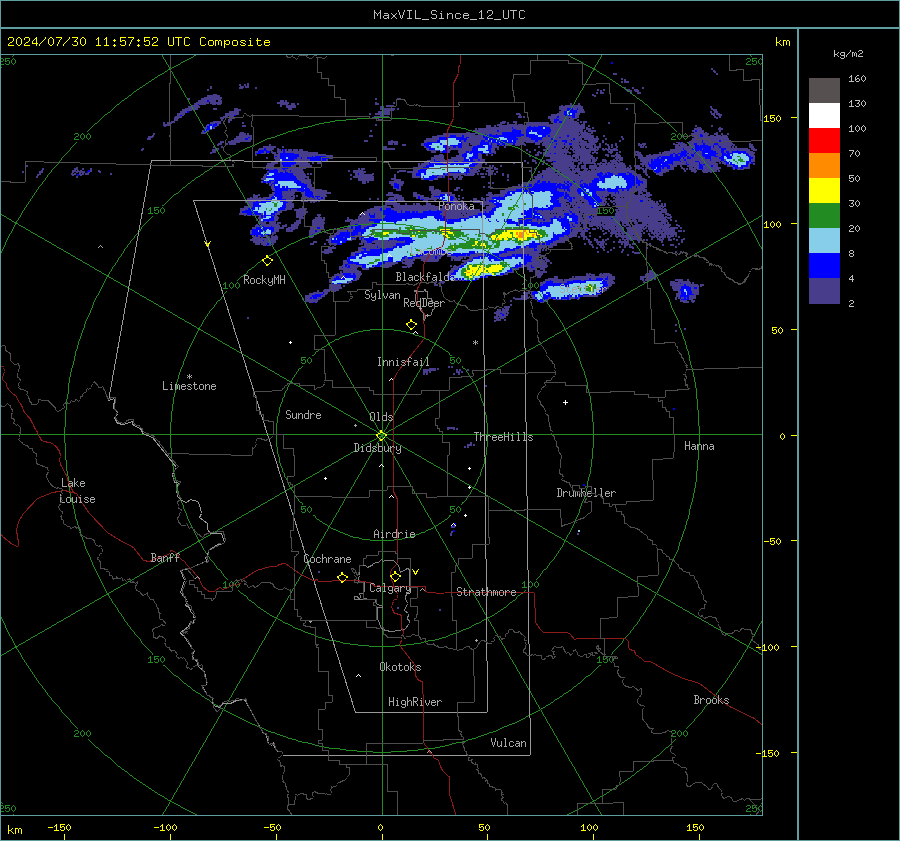This screenshot has width=900, height=841.
Task: Click the ThreeHills town label
Action: tap(503, 437)
